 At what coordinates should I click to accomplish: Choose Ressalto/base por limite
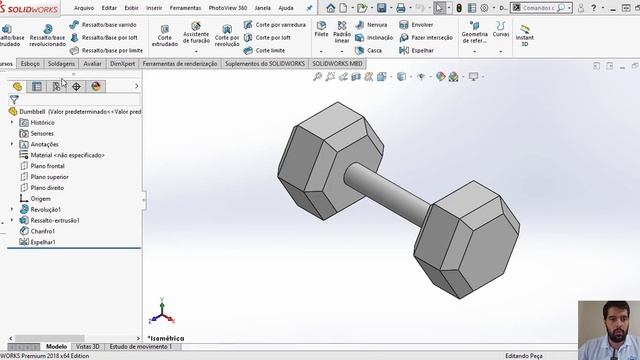pos(106,51)
